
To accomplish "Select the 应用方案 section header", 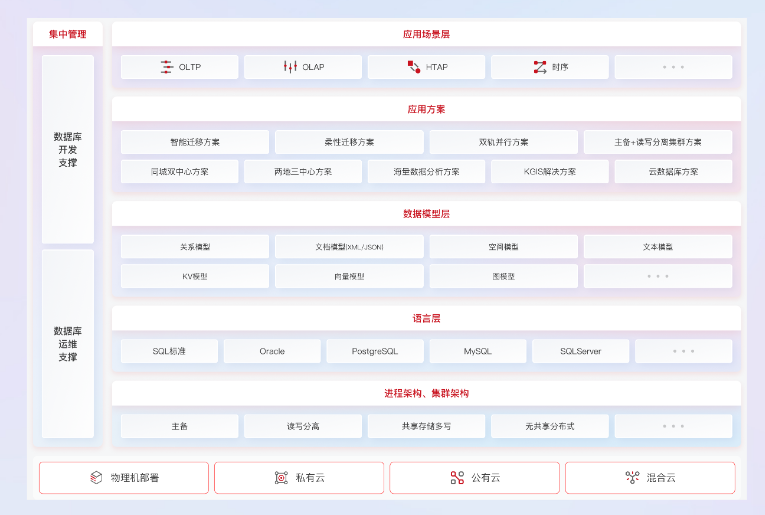I will (x=426, y=109).
